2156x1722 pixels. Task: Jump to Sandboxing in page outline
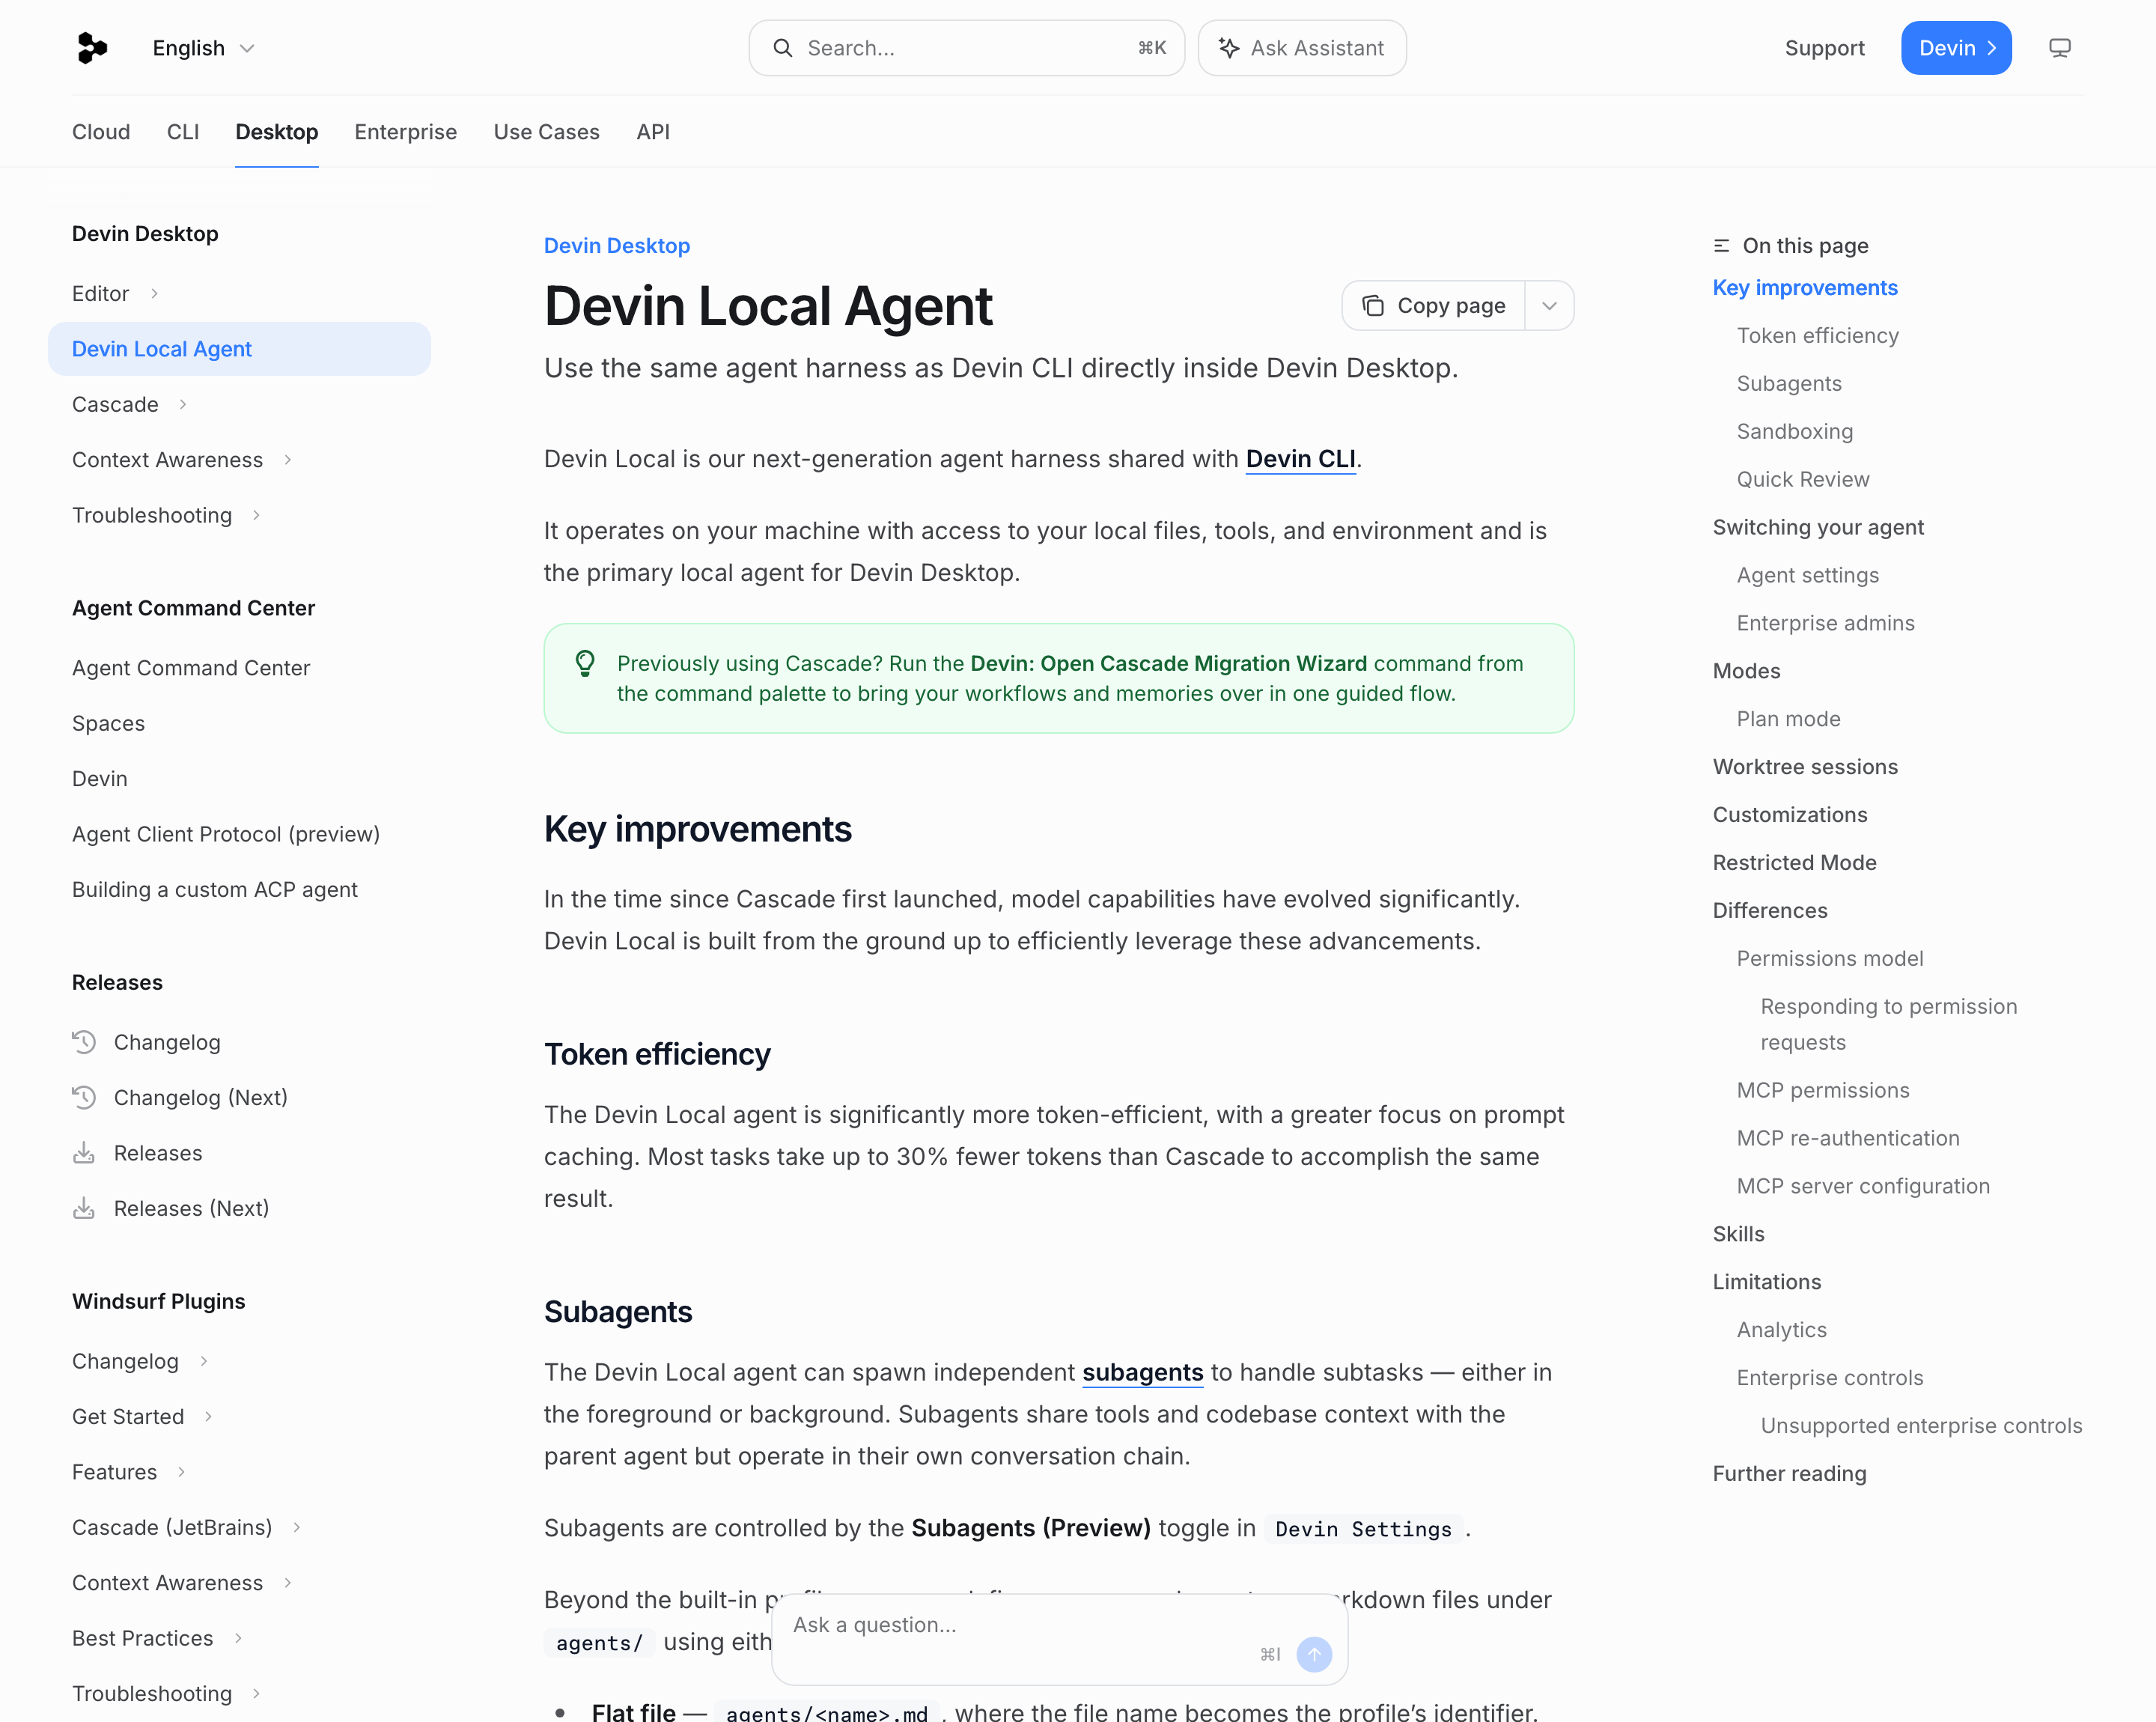point(1795,432)
